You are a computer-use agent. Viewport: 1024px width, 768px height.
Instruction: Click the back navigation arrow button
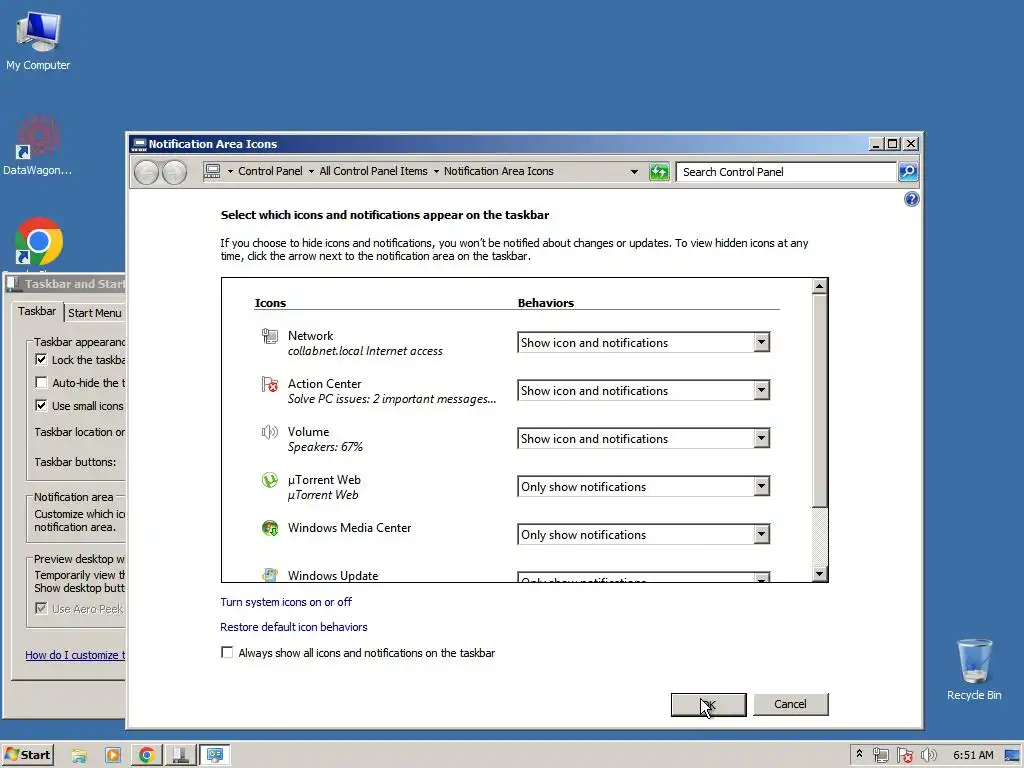146,172
